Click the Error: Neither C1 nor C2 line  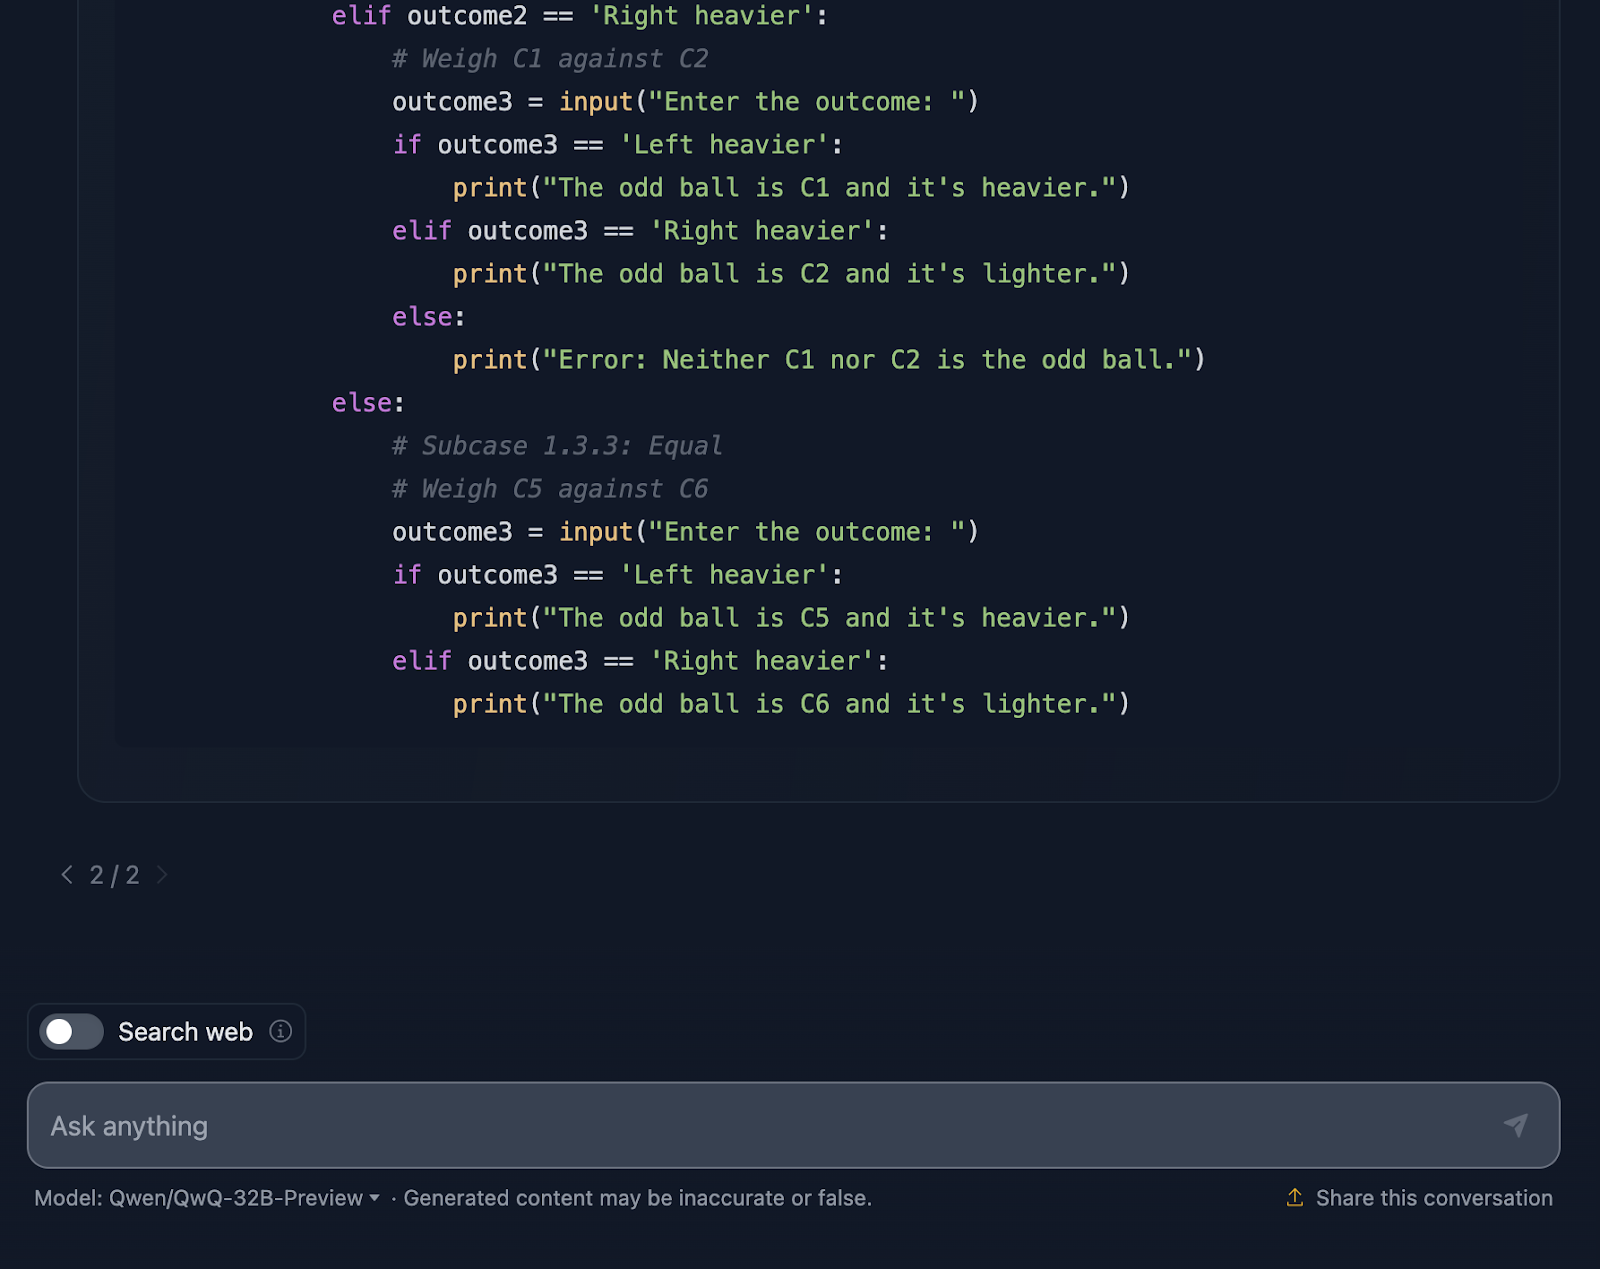(x=829, y=360)
